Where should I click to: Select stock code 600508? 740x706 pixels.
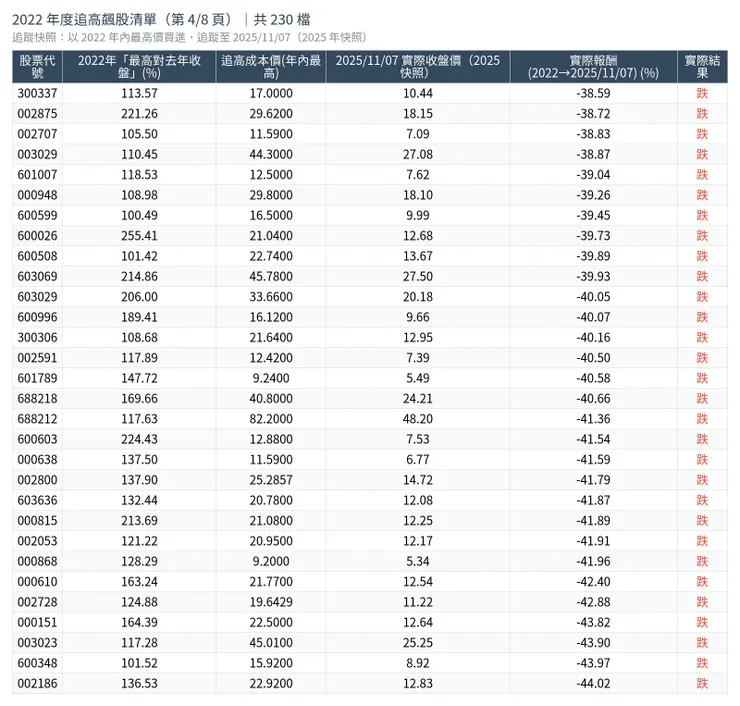(37, 256)
